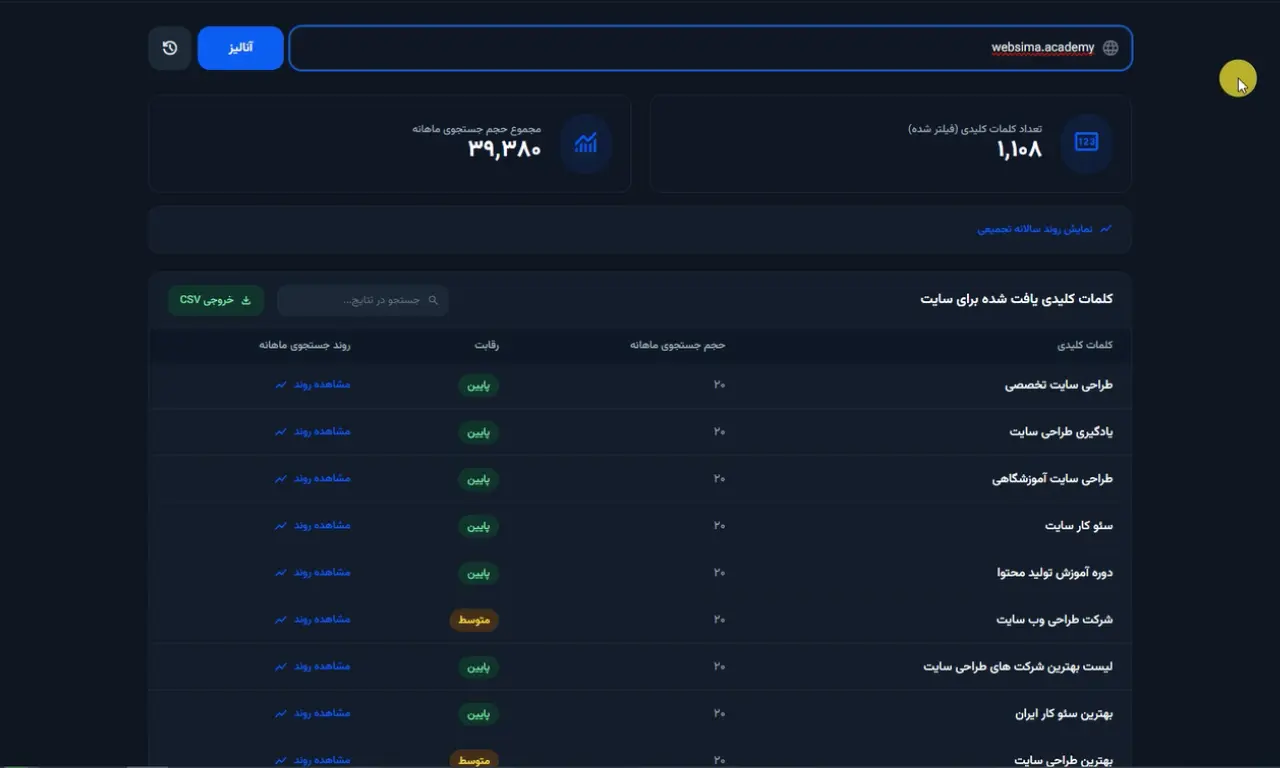1280x768 pixels.
Task: Click the globe icon in URL field
Action: (1110, 48)
